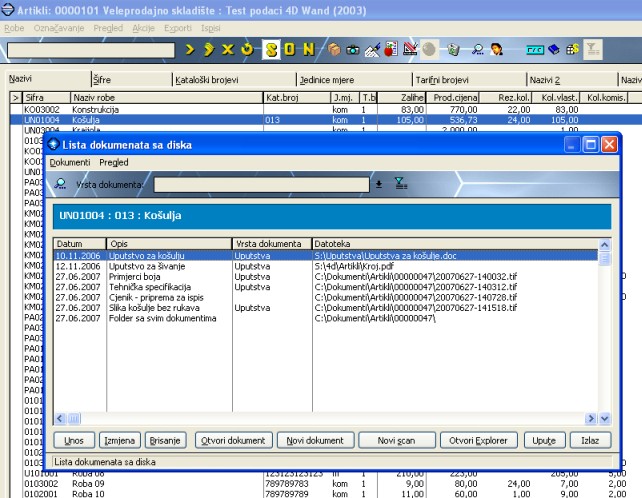
Task: Click the grey sphere toolbar icon
Action: [x=429, y=50]
